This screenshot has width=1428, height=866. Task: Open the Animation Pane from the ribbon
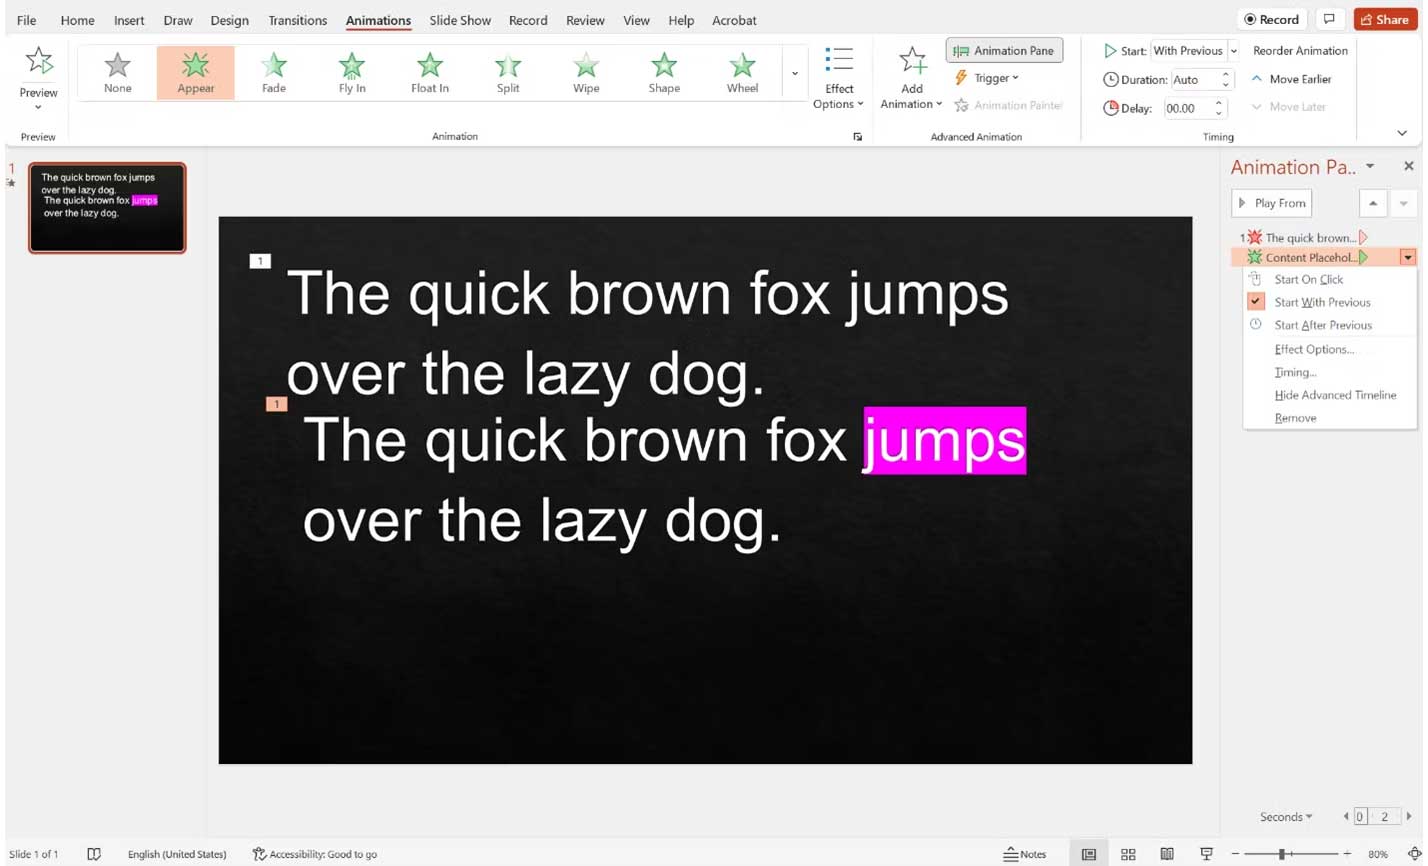(x=1004, y=50)
